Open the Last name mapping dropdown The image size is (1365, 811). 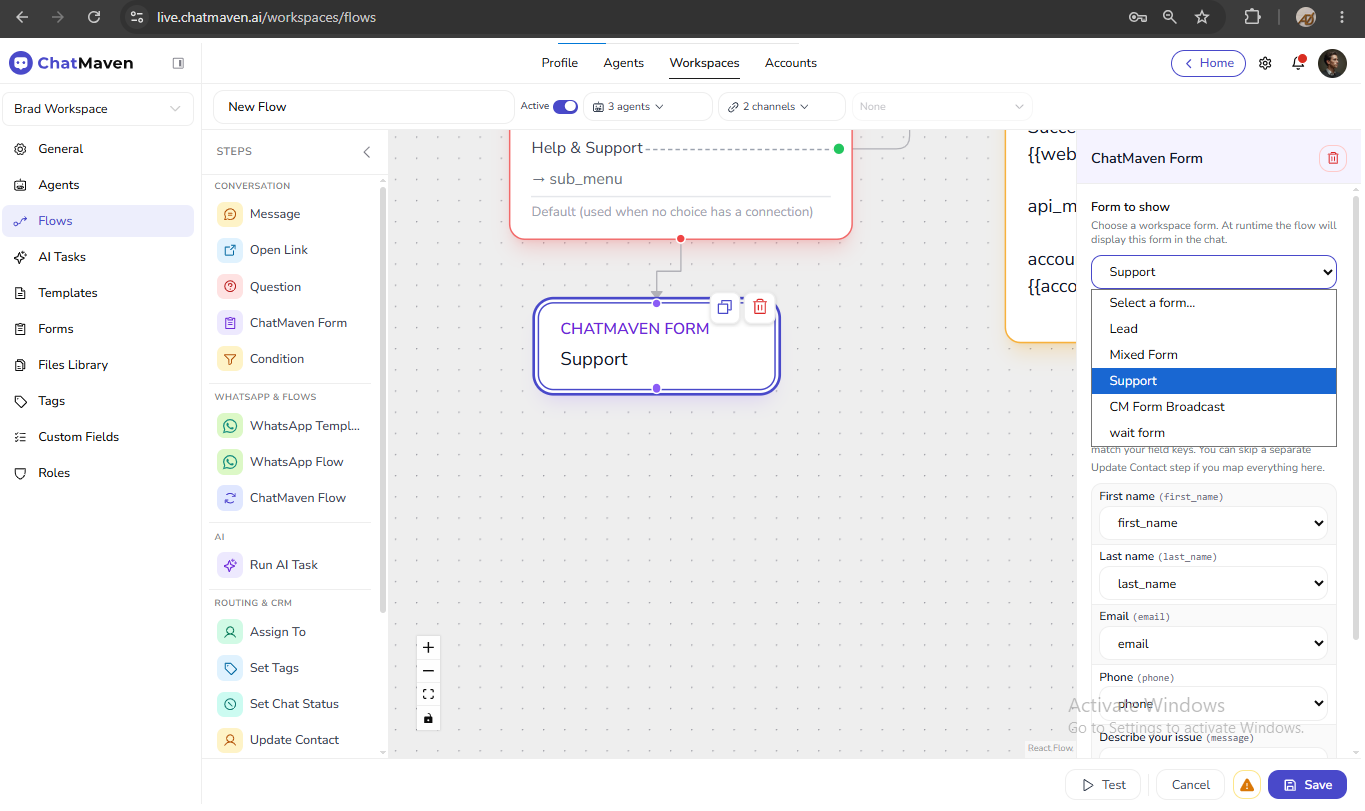[x=1213, y=584]
